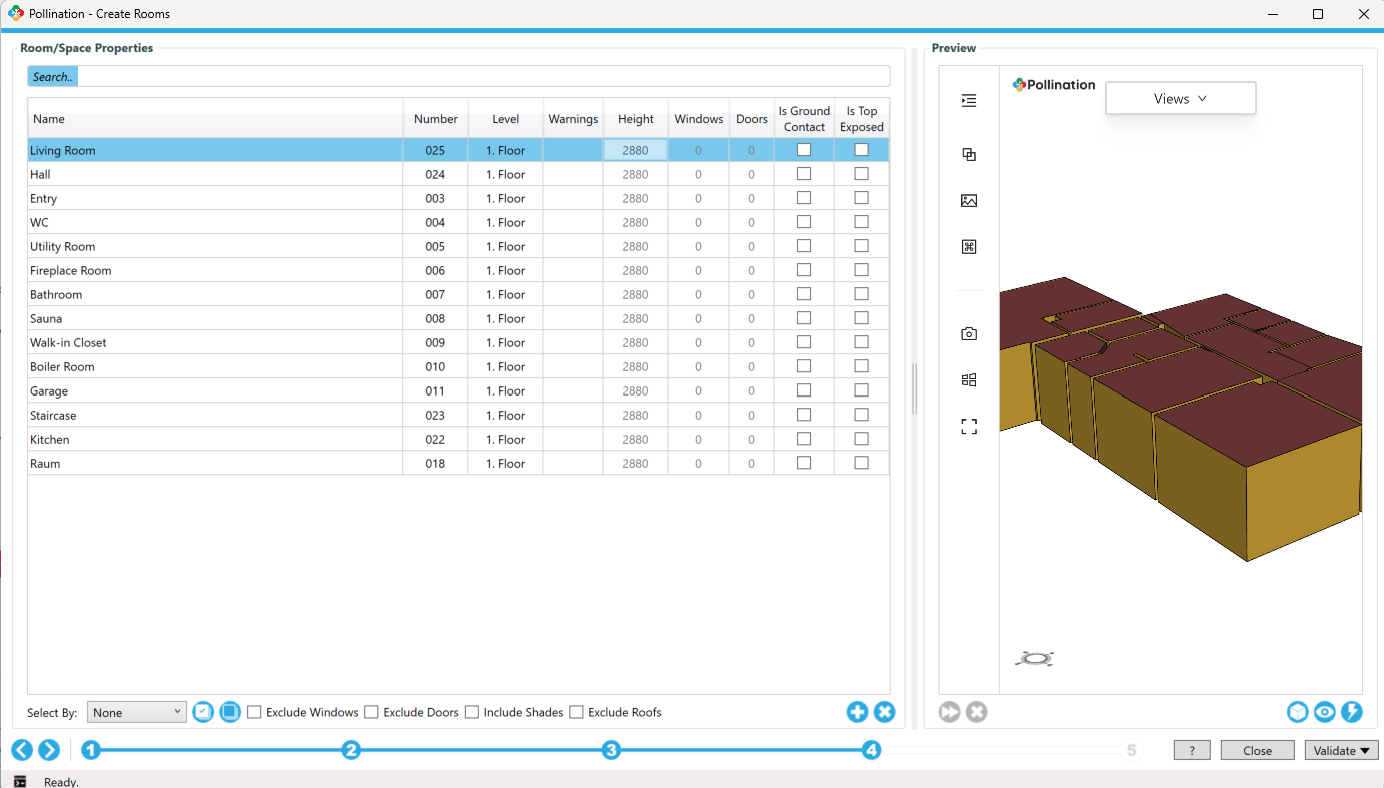1384x788 pixels.
Task: Sort rooms by the Name column header
Action: [49, 119]
